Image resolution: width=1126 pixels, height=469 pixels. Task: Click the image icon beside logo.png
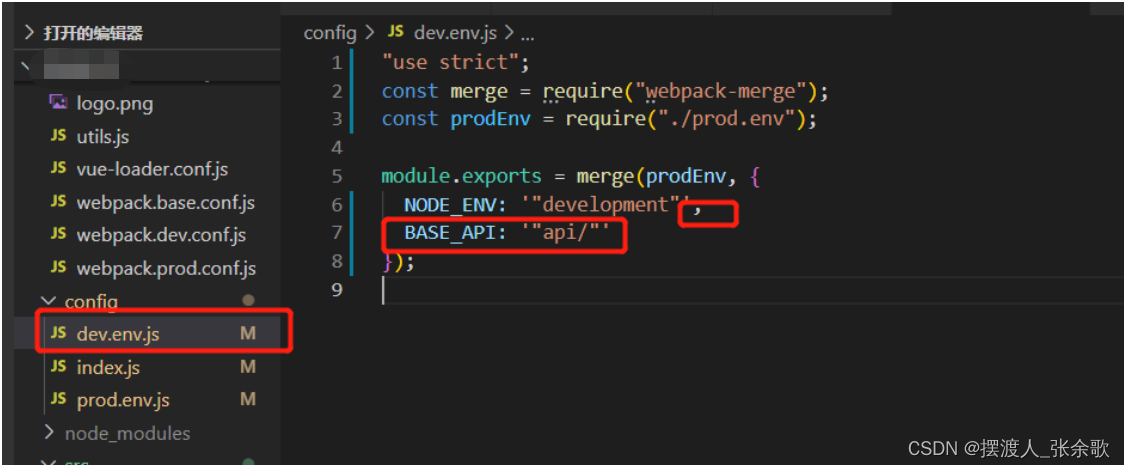(x=58, y=102)
